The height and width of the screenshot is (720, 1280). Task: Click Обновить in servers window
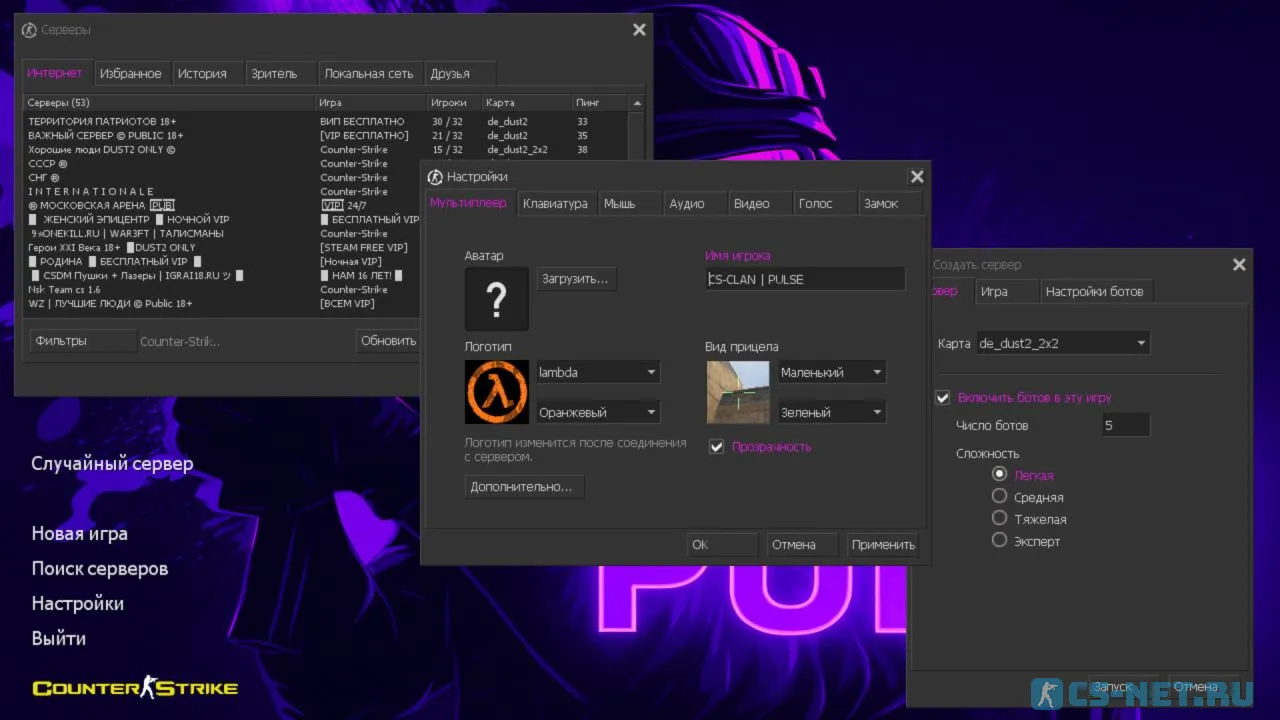388,341
